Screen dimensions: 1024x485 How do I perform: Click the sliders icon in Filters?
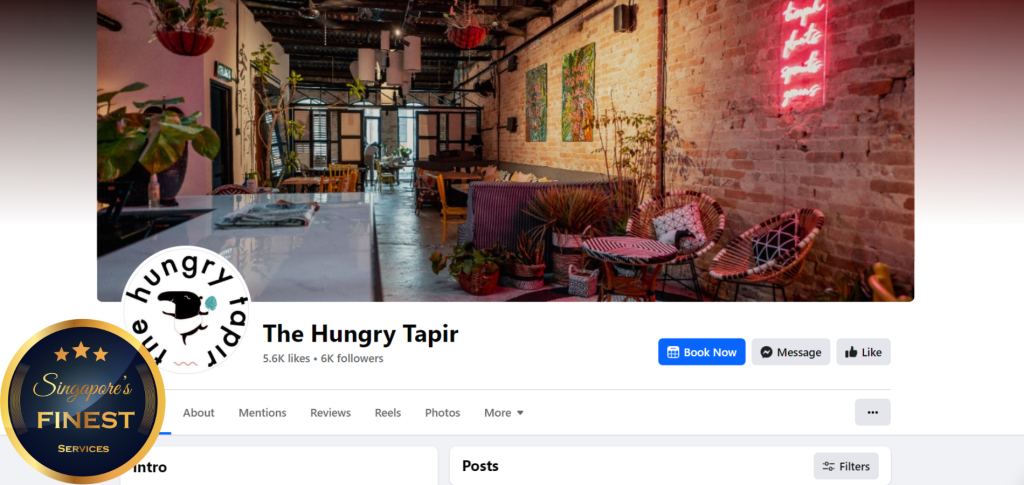[x=829, y=467]
